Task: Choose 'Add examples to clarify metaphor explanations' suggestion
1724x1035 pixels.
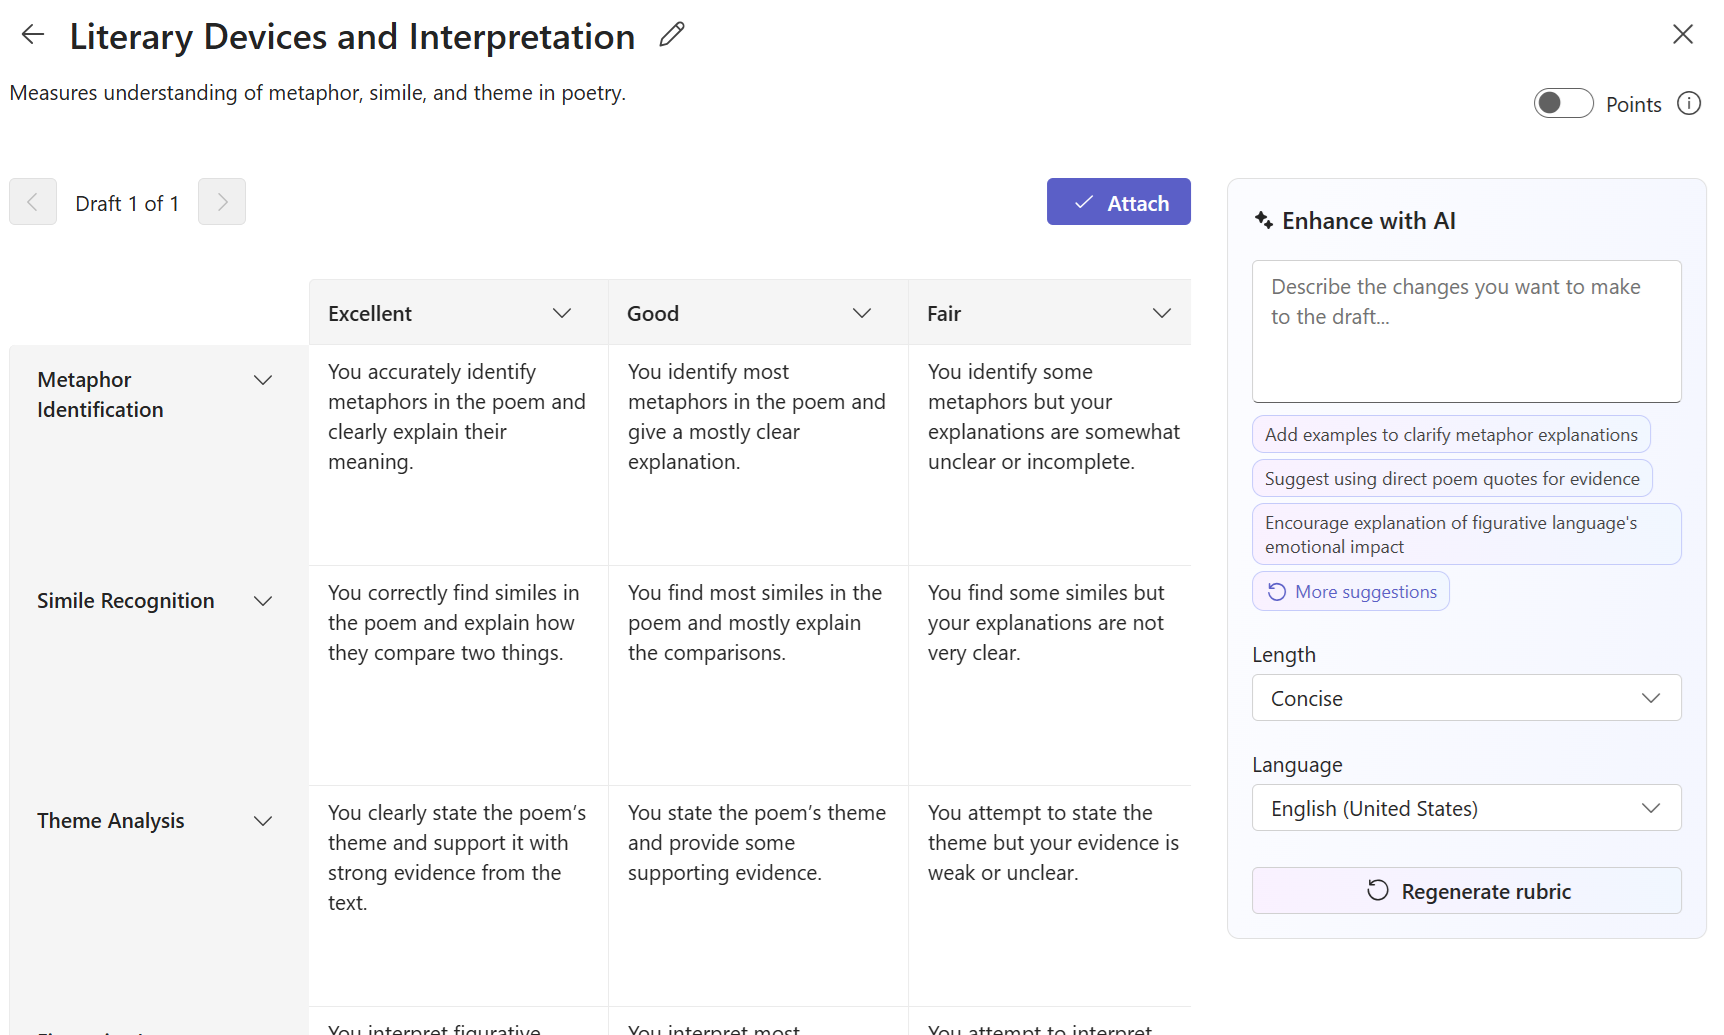Action: coord(1451,434)
